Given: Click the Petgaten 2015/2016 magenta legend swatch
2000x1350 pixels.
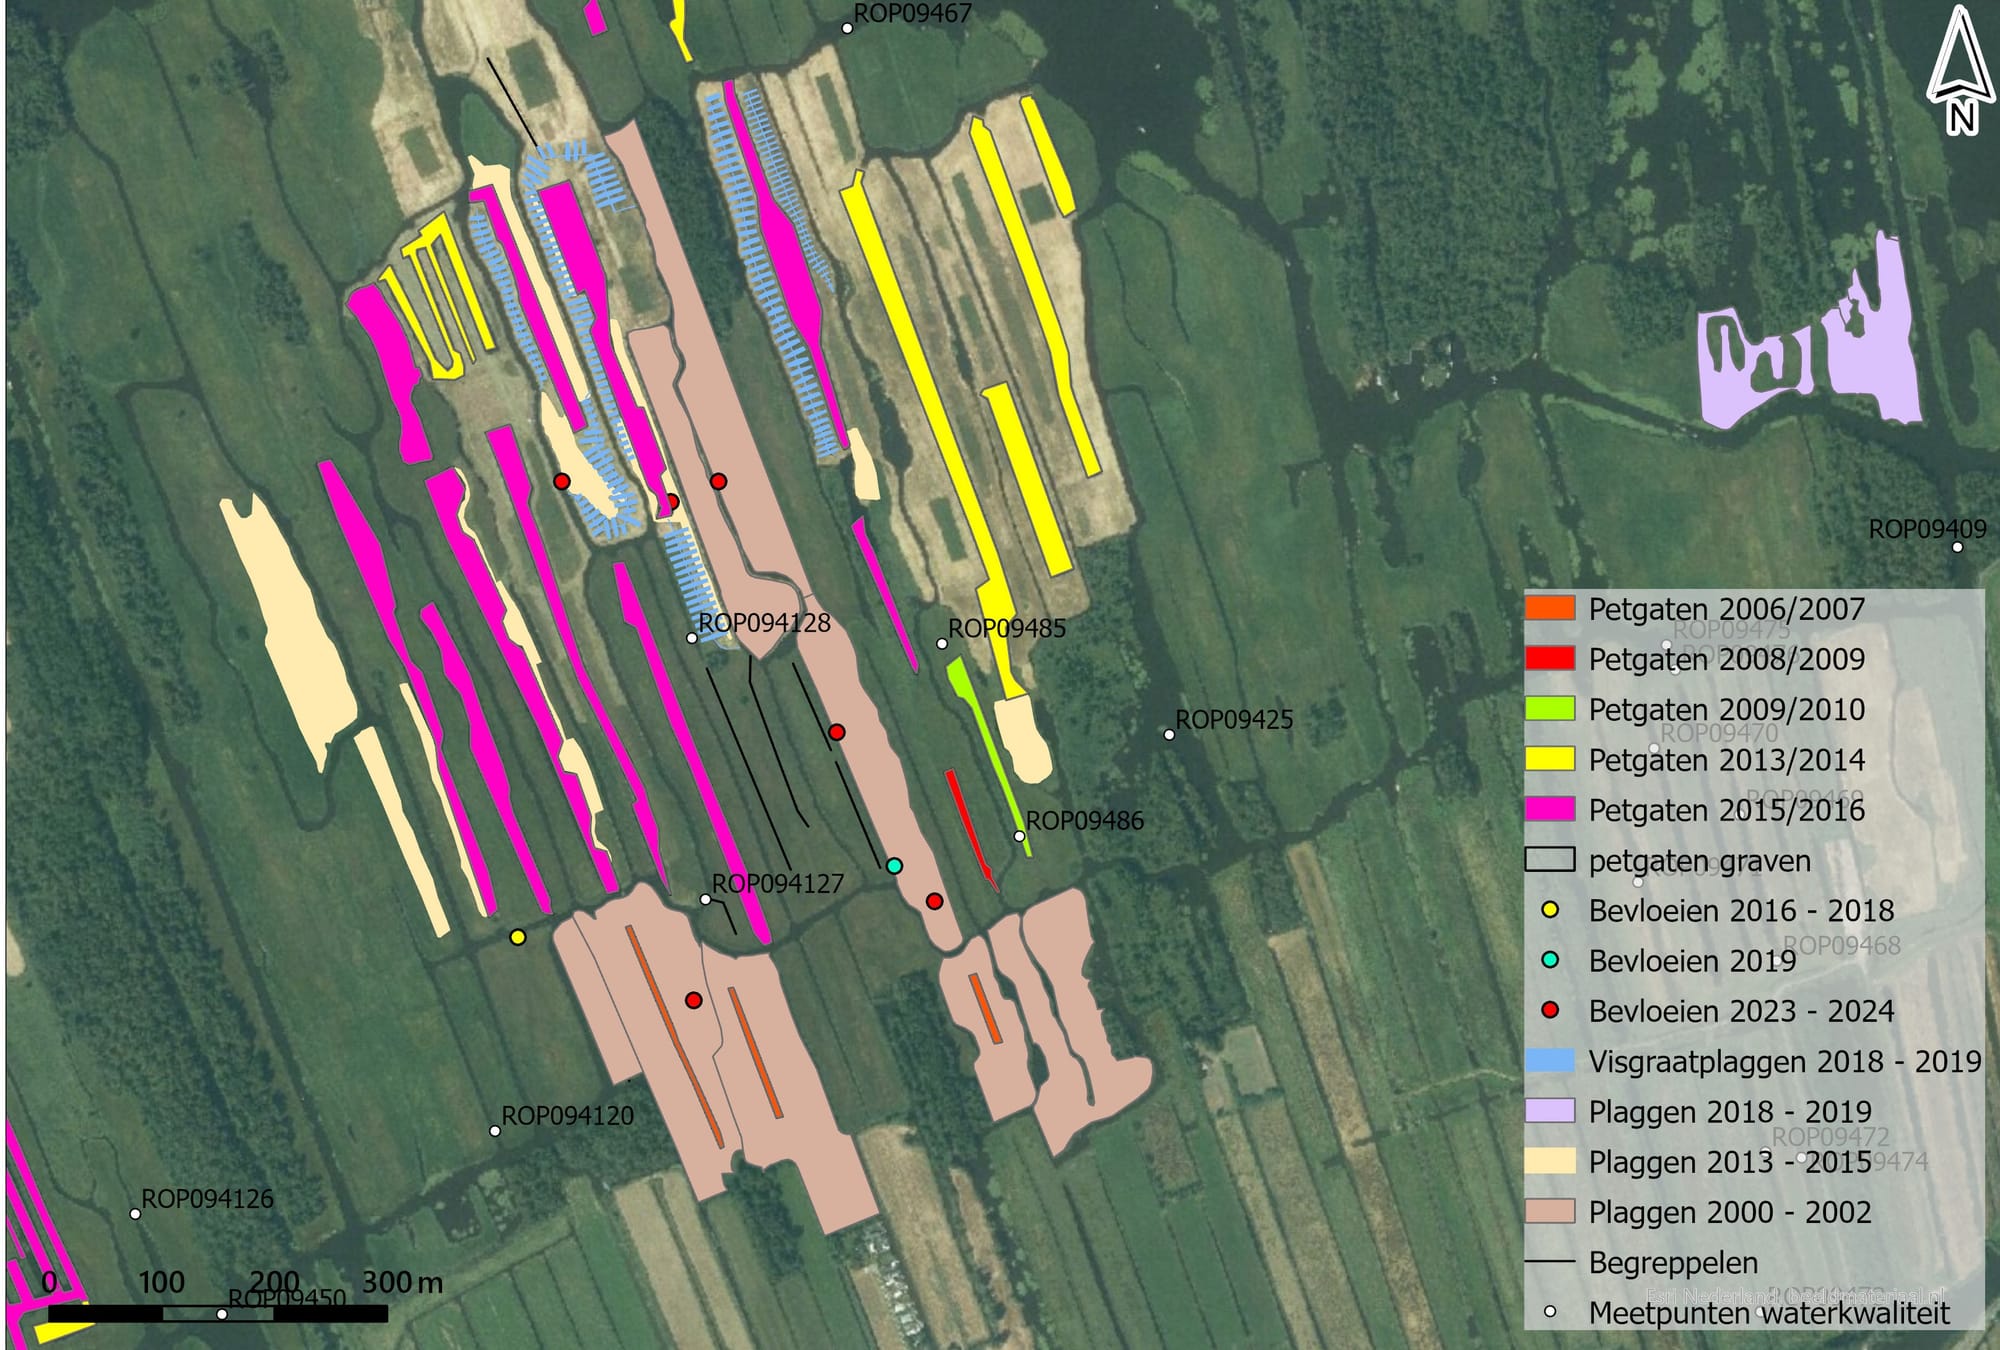Looking at the screenshot, I should (1550, 809).
